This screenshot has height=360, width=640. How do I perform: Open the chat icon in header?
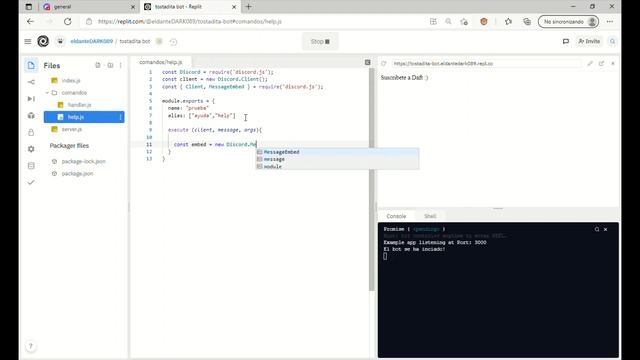pyautogui.click(x=566, y=41)
